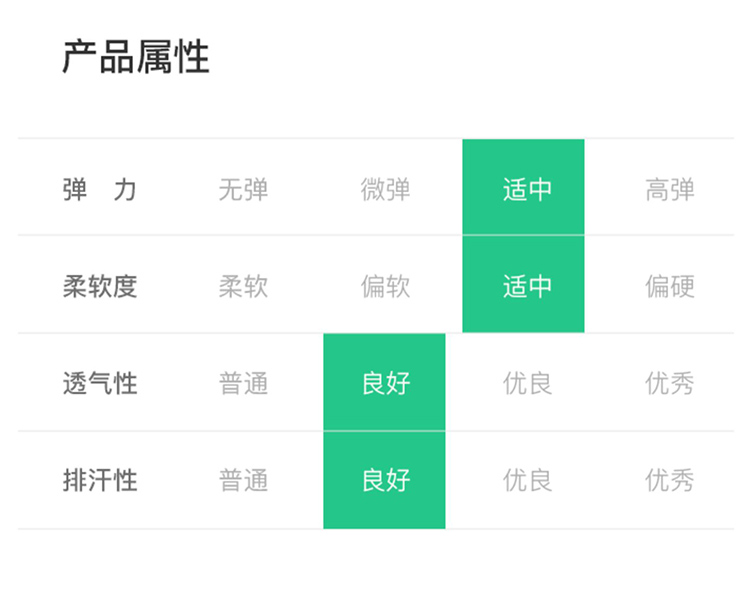Image resolution: width=750 pixels, height=595 pixels.
Task: Click the 弹力 row label
Action: [99, 189]
